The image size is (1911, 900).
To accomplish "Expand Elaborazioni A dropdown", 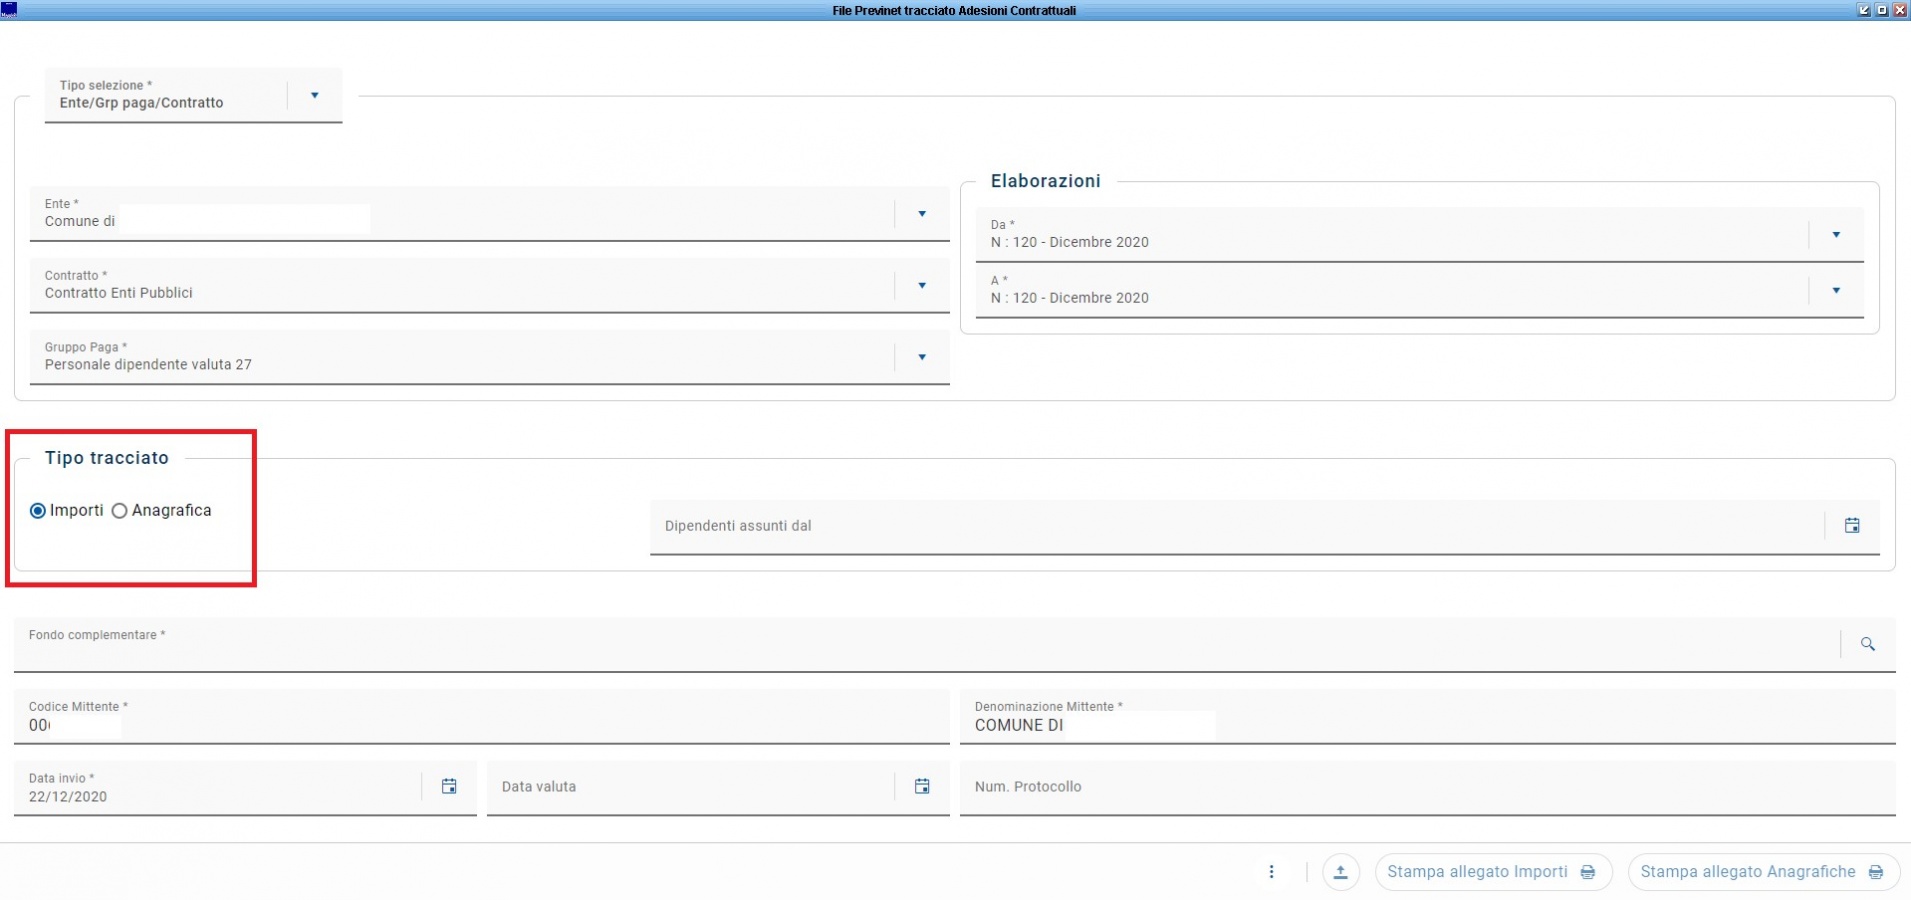I will click(x=1835, y=291).
